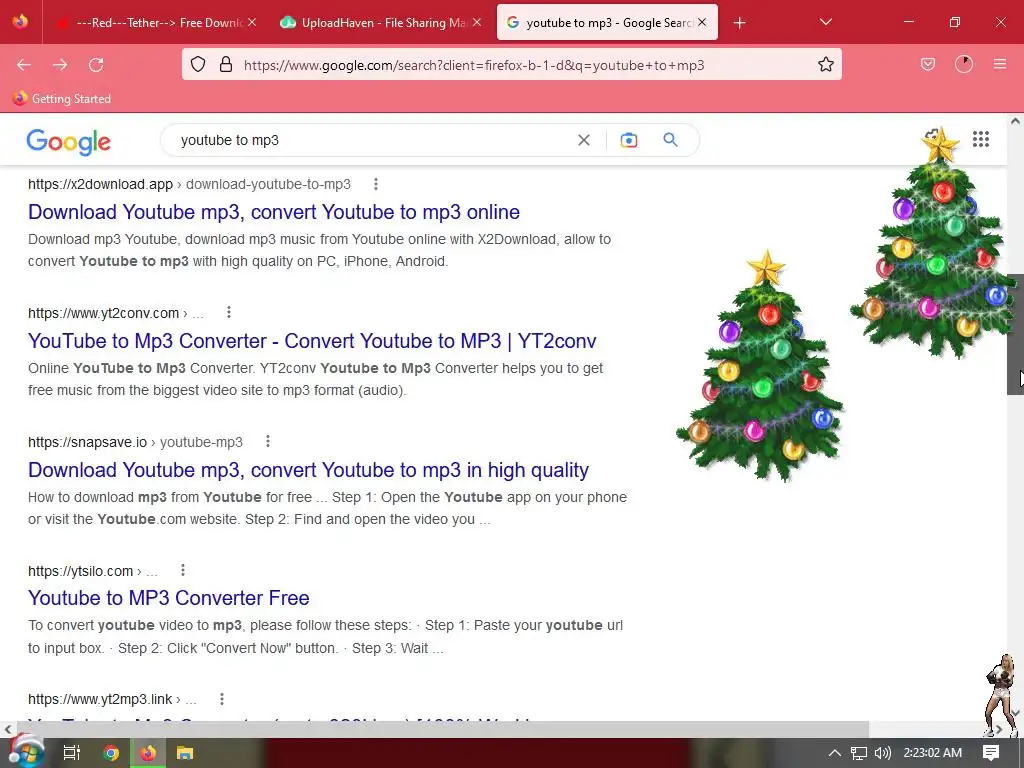Viewport: 1024px width, 768px height.
Task: Open options for yt2conv.com result
Action: [229, 313]
